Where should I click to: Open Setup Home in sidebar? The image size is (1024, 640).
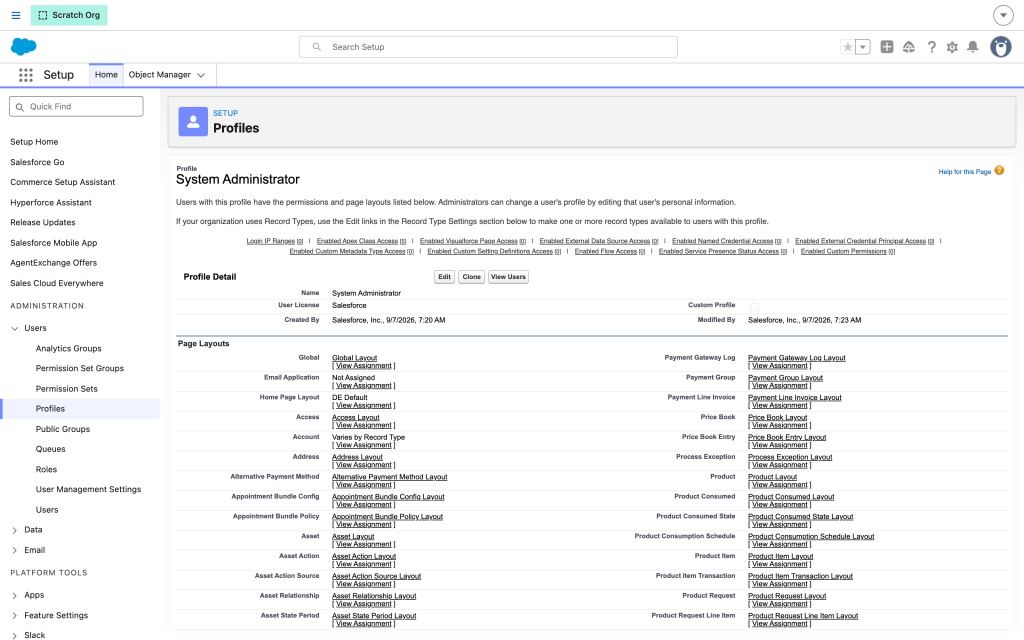click(x=34, y=142)
